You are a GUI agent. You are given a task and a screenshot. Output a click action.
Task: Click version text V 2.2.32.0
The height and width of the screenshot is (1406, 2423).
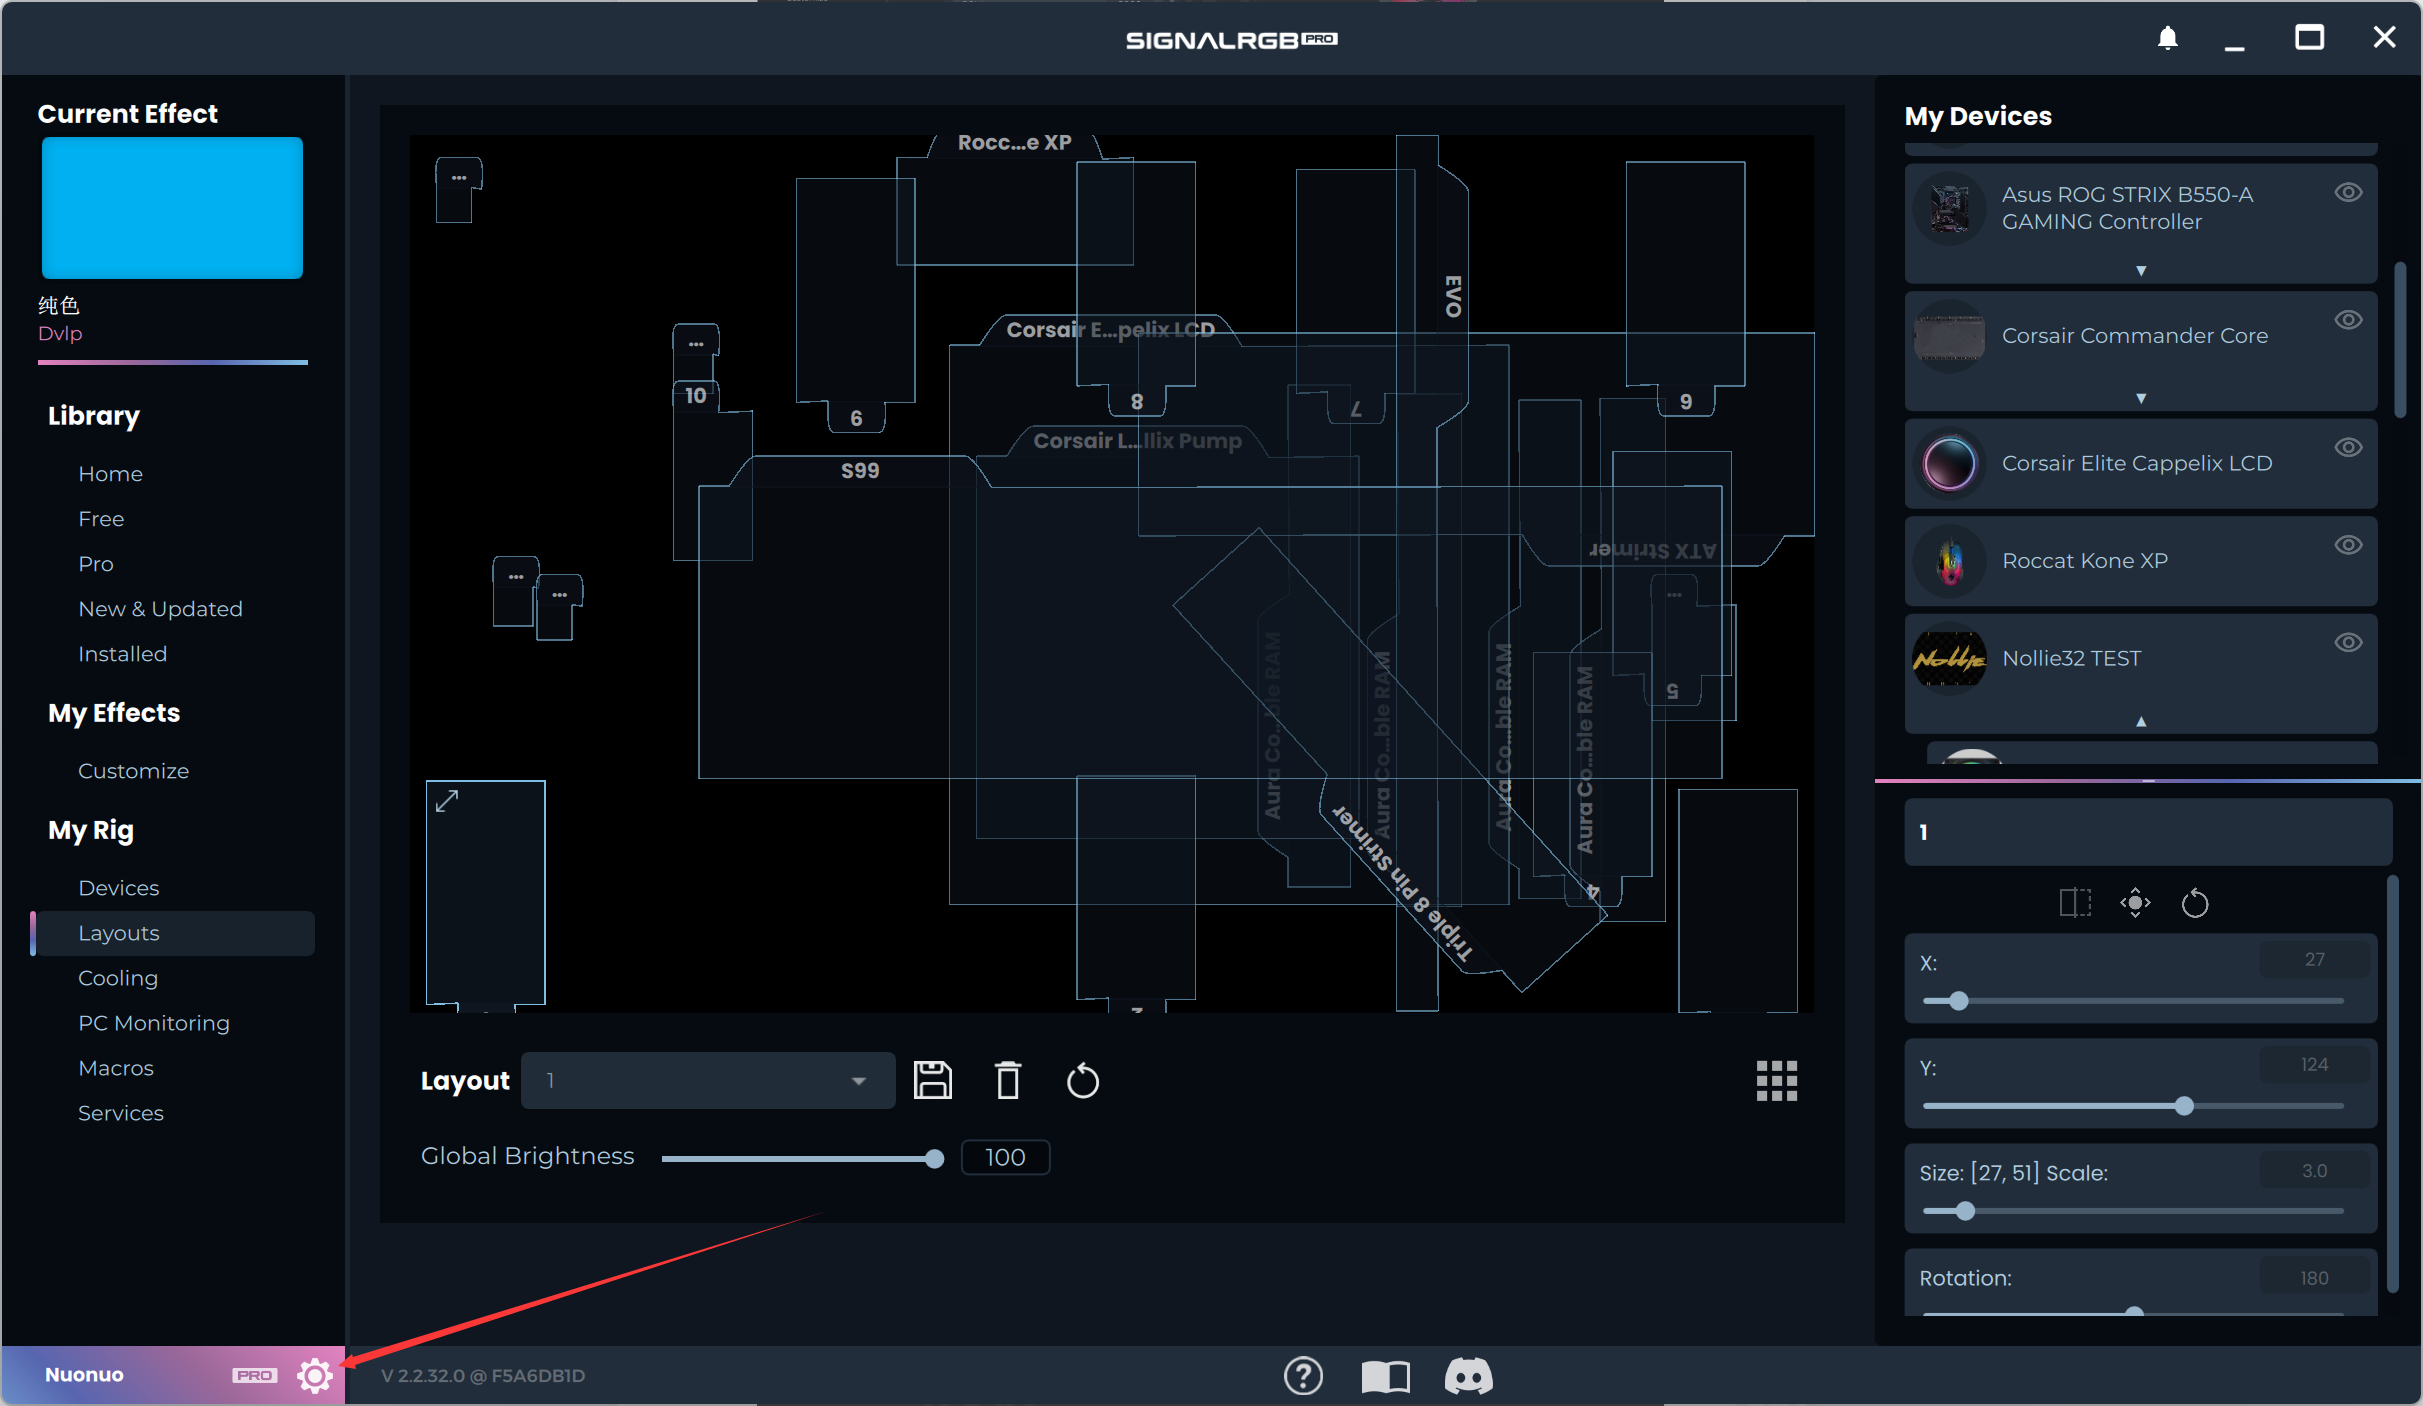(483, 1376)
